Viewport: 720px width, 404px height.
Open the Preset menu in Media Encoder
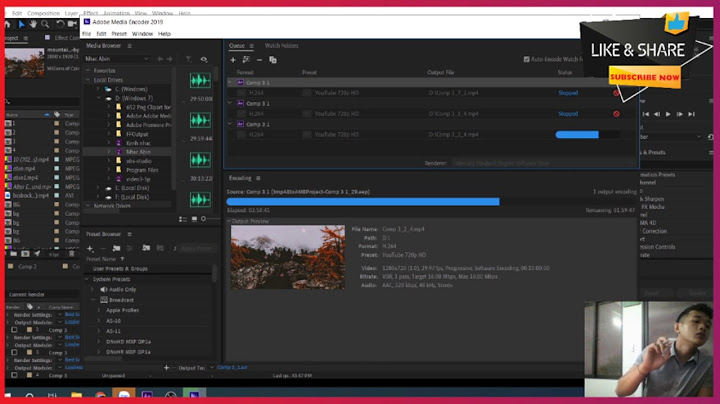point(119,34)
